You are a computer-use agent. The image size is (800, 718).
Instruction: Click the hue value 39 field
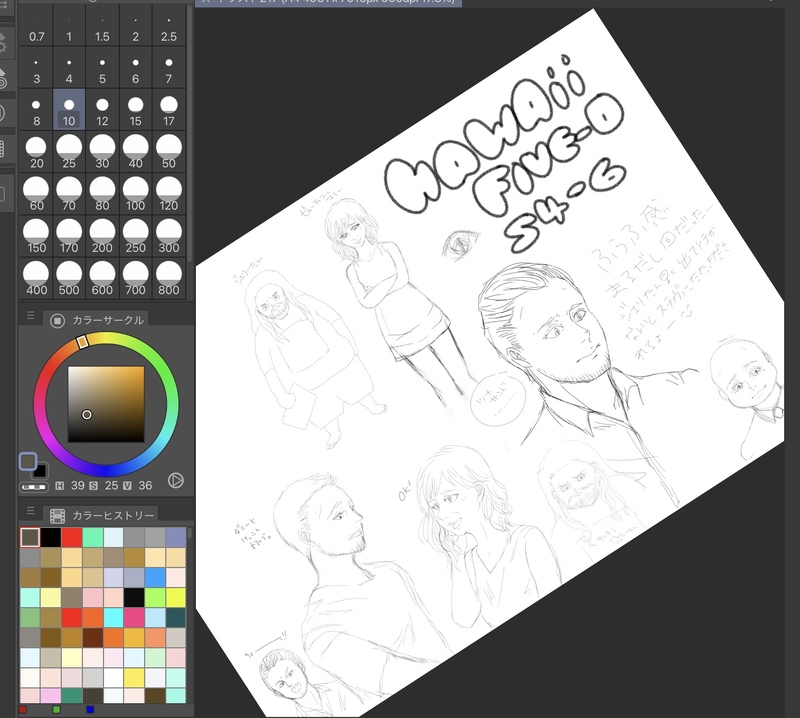[78, 485]
